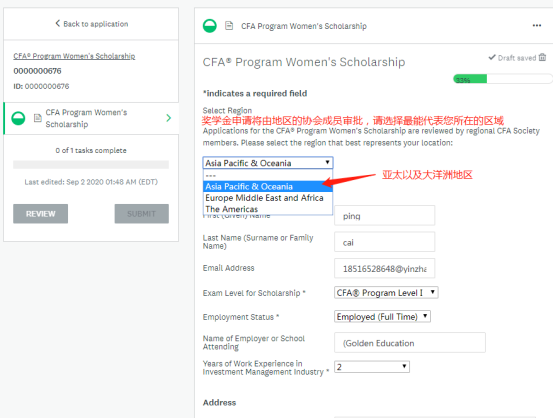Click the document icon in the form header

pyautogui.click(x=229, y=26)
